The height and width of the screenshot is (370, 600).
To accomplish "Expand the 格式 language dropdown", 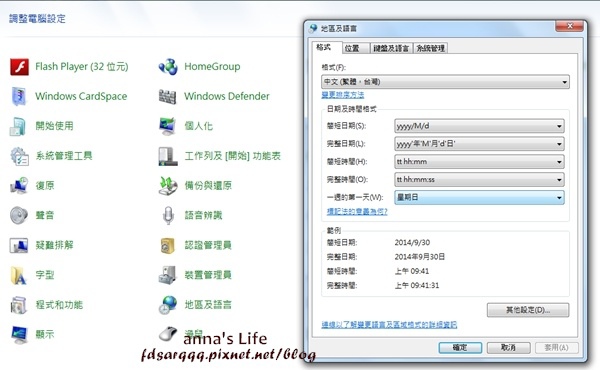I will 445,82.
